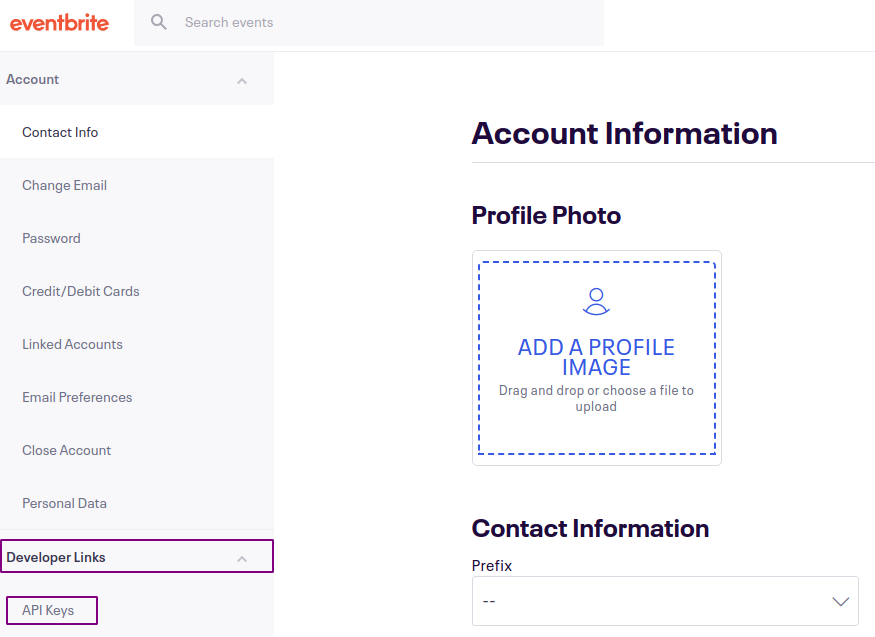
Task: Click the profile person icon in the upload area
Action: coord(596,300)
